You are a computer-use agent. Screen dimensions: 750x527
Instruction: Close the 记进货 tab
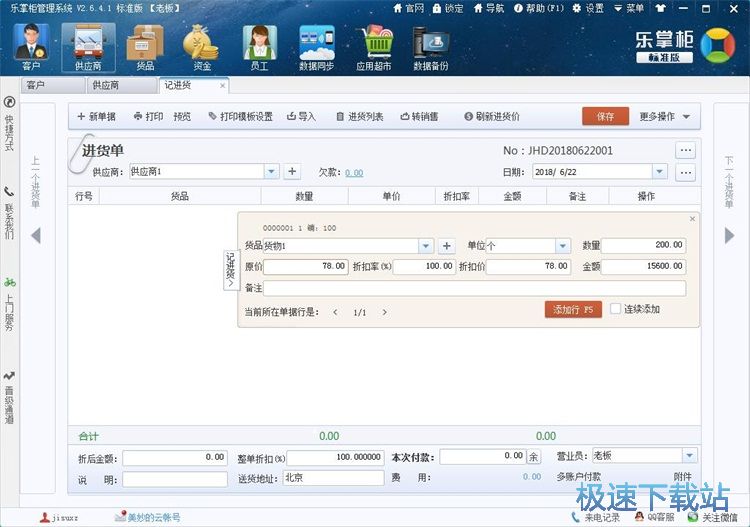pos(222,86)
